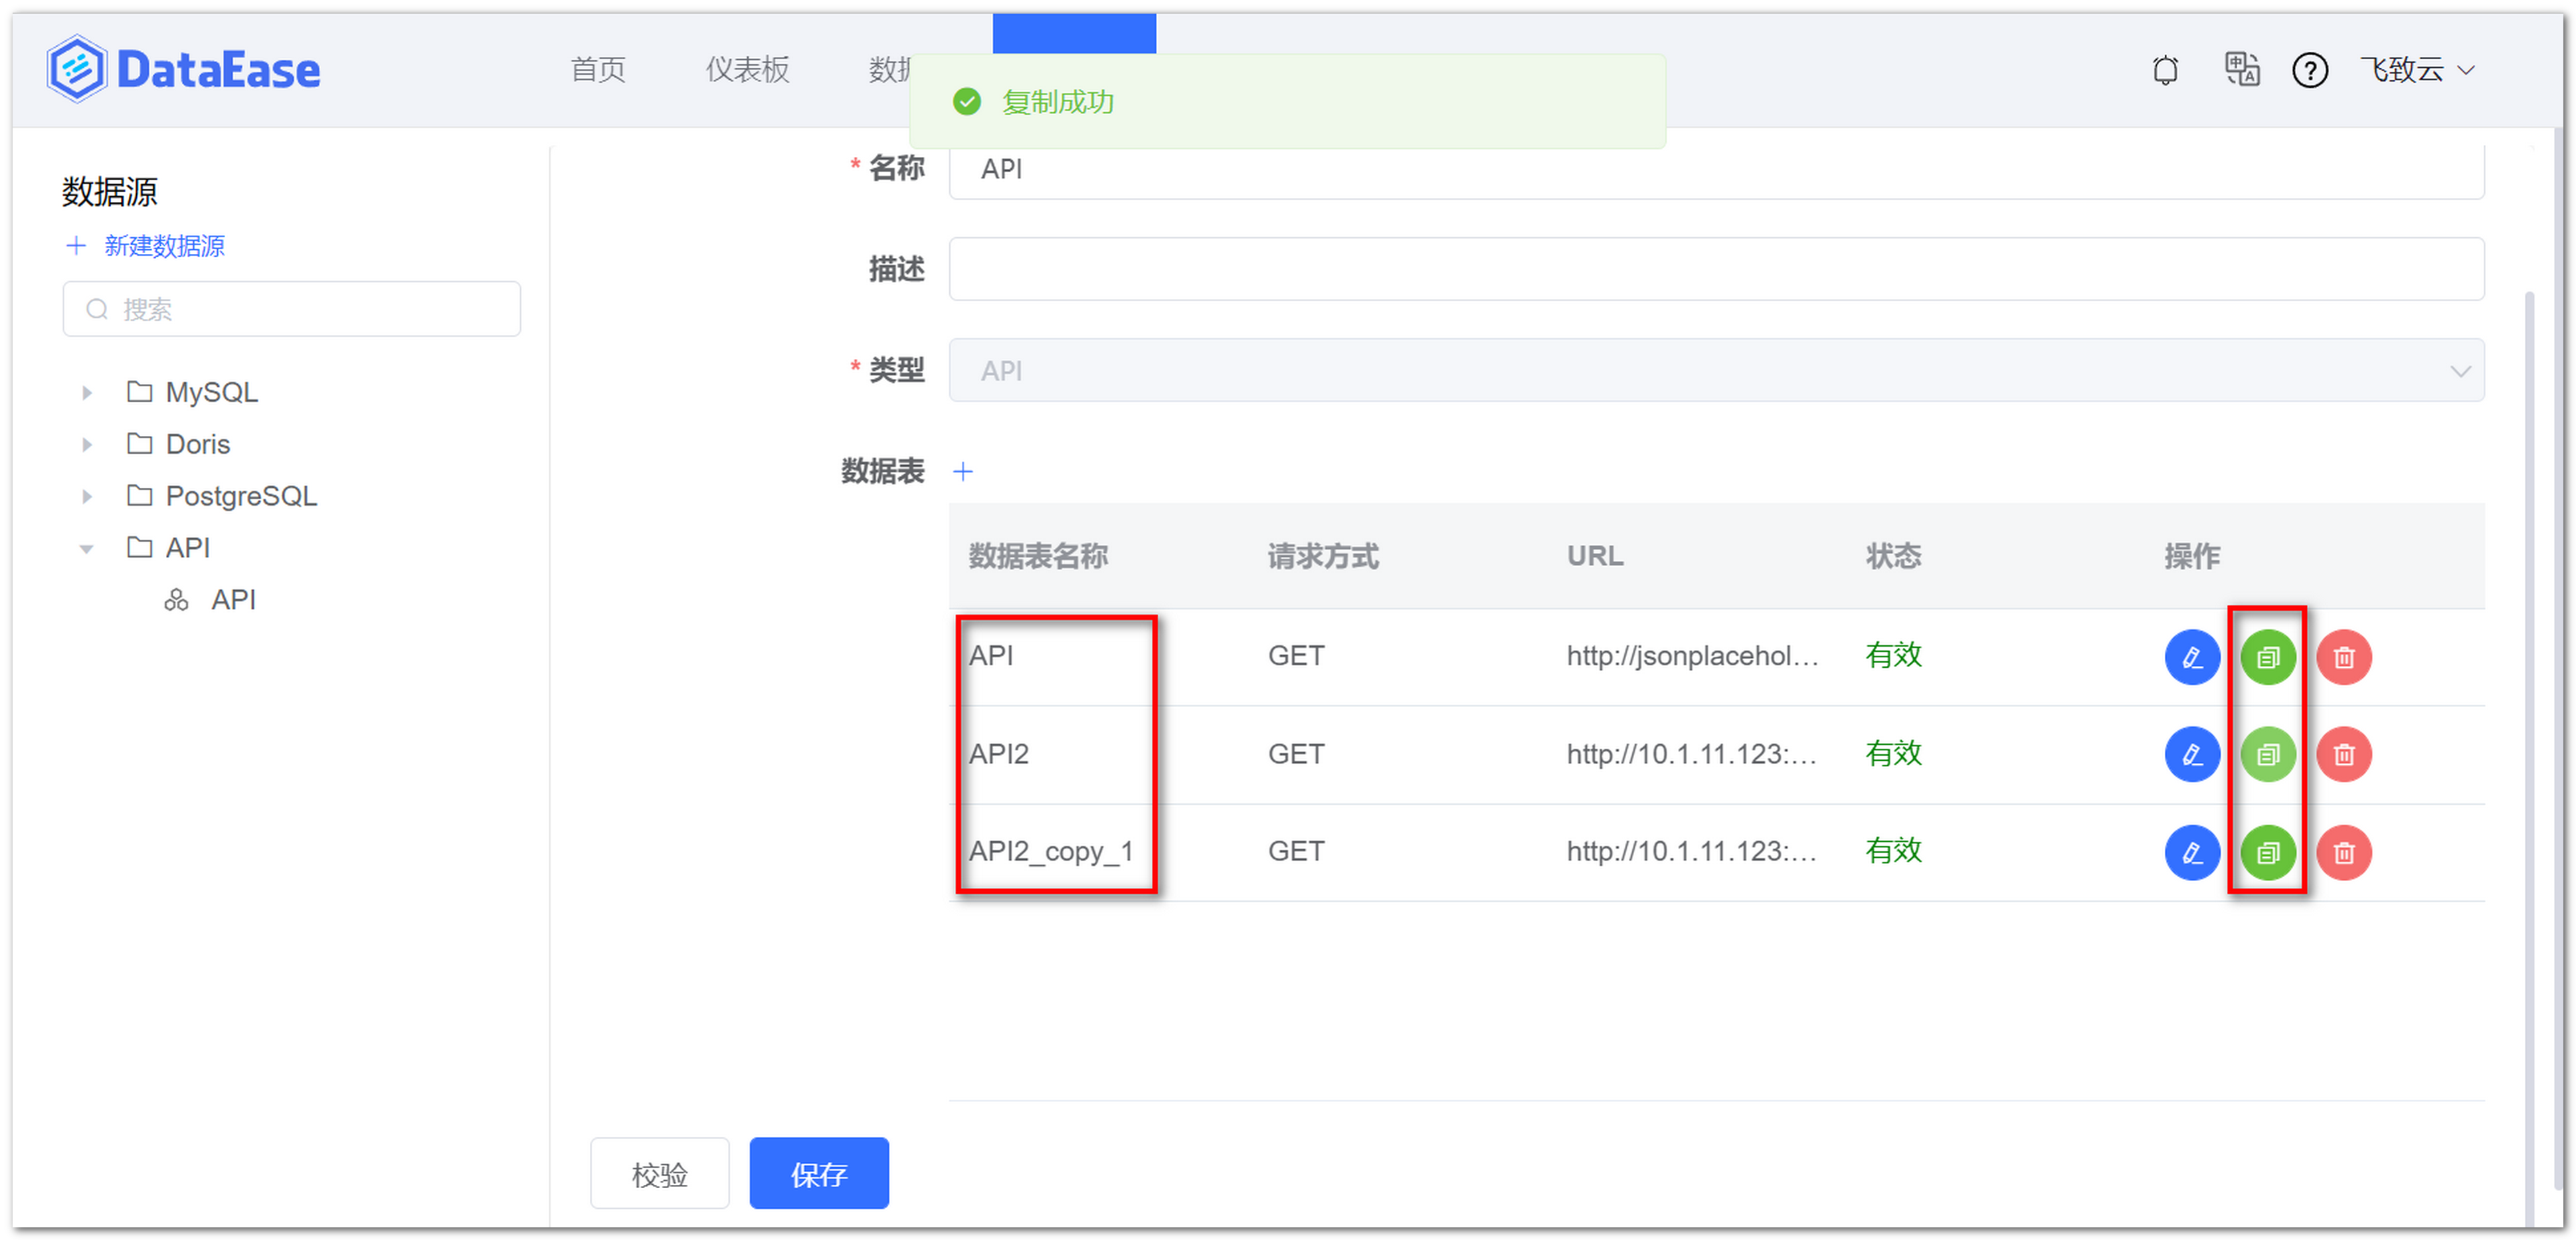Copy the API2 data table row
2576x1240 pixels.
coord(2267,754)
